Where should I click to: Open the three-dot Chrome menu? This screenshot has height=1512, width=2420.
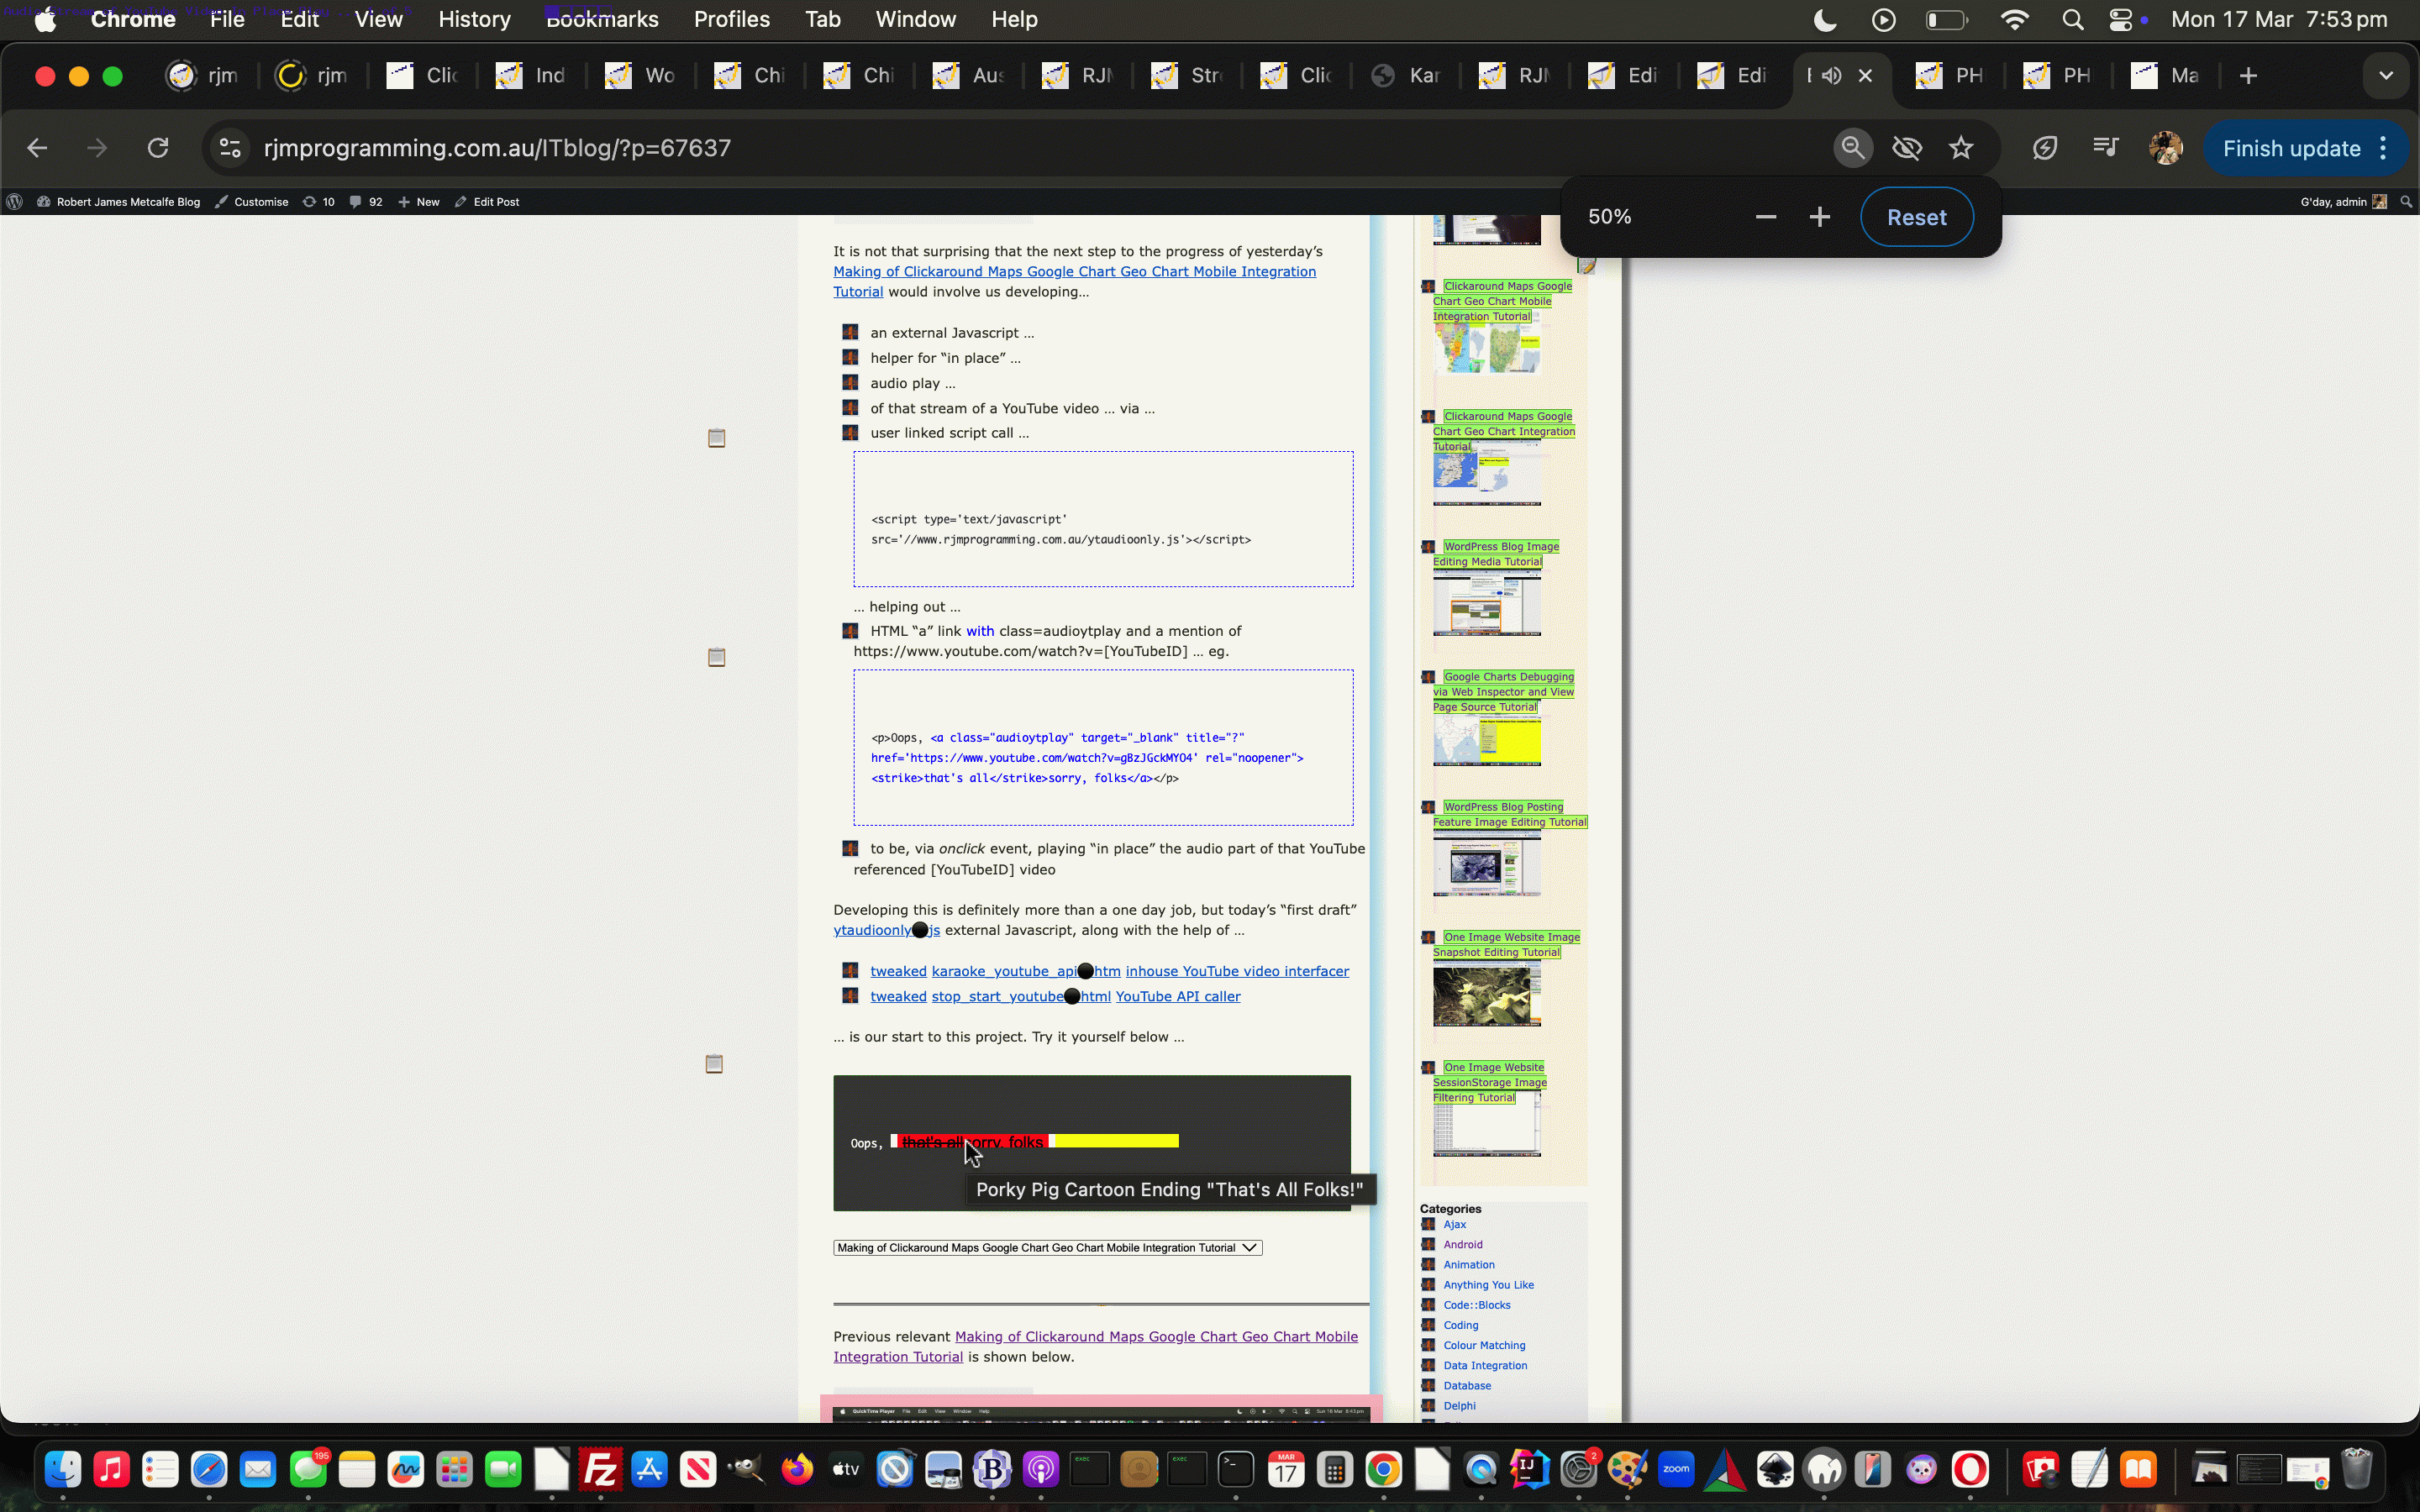(x=2384, y=148)
